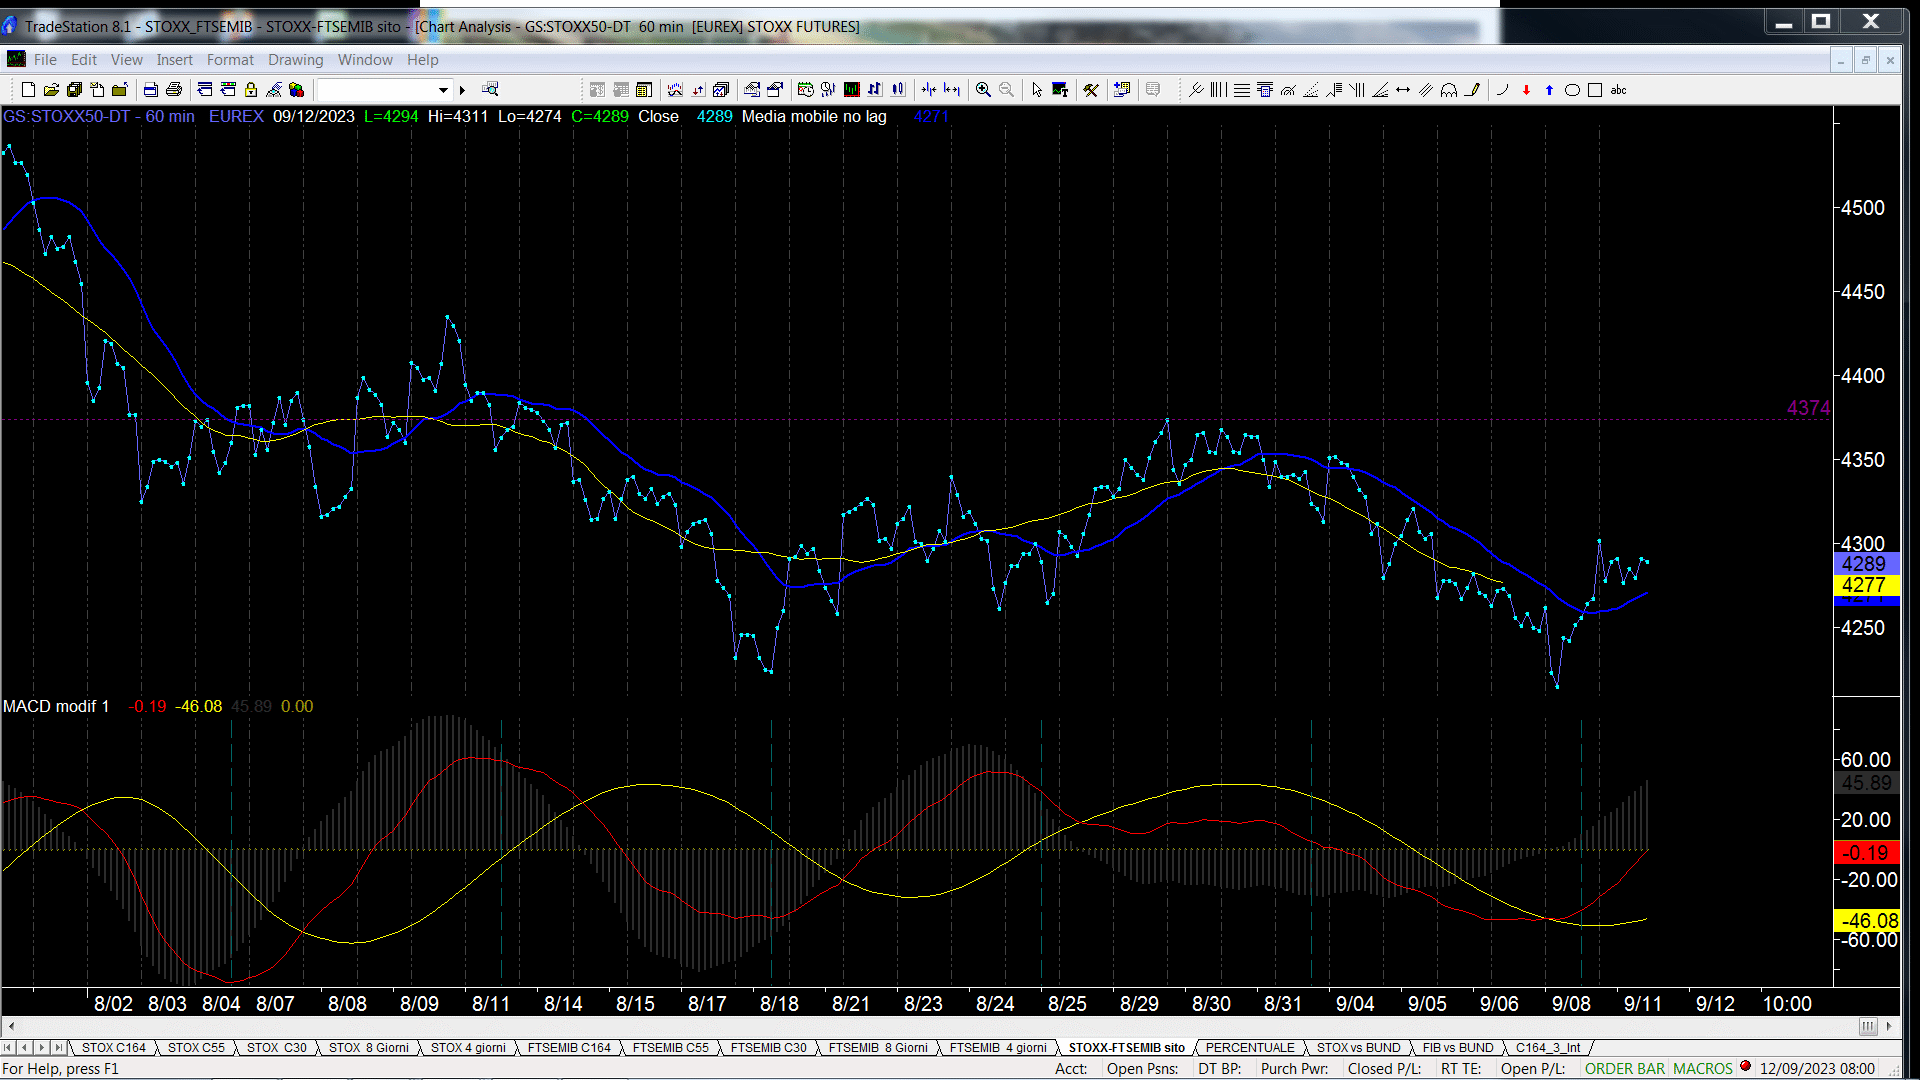The image size is (1920, 1080).
Task: Click the Print toolbar icon
Action: [174, 90]
